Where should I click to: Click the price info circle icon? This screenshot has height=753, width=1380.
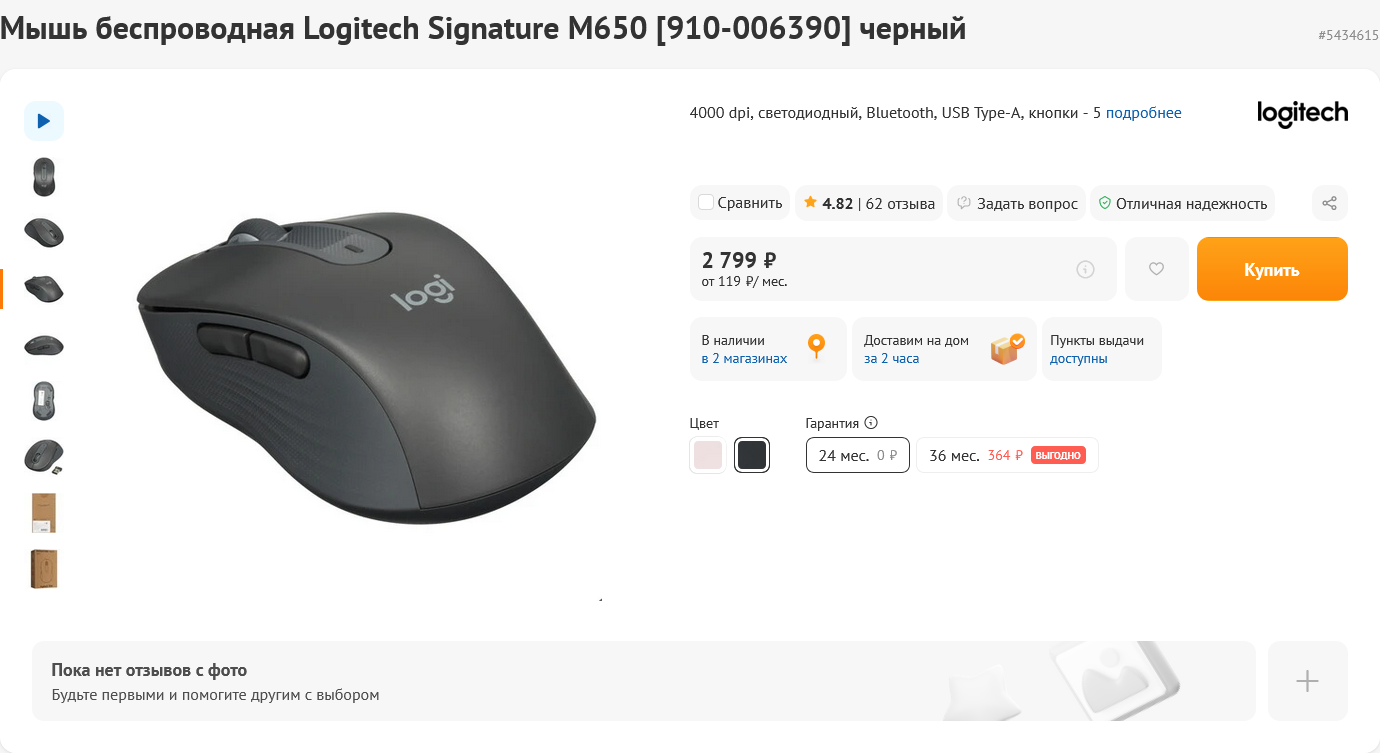(1086, 269)
